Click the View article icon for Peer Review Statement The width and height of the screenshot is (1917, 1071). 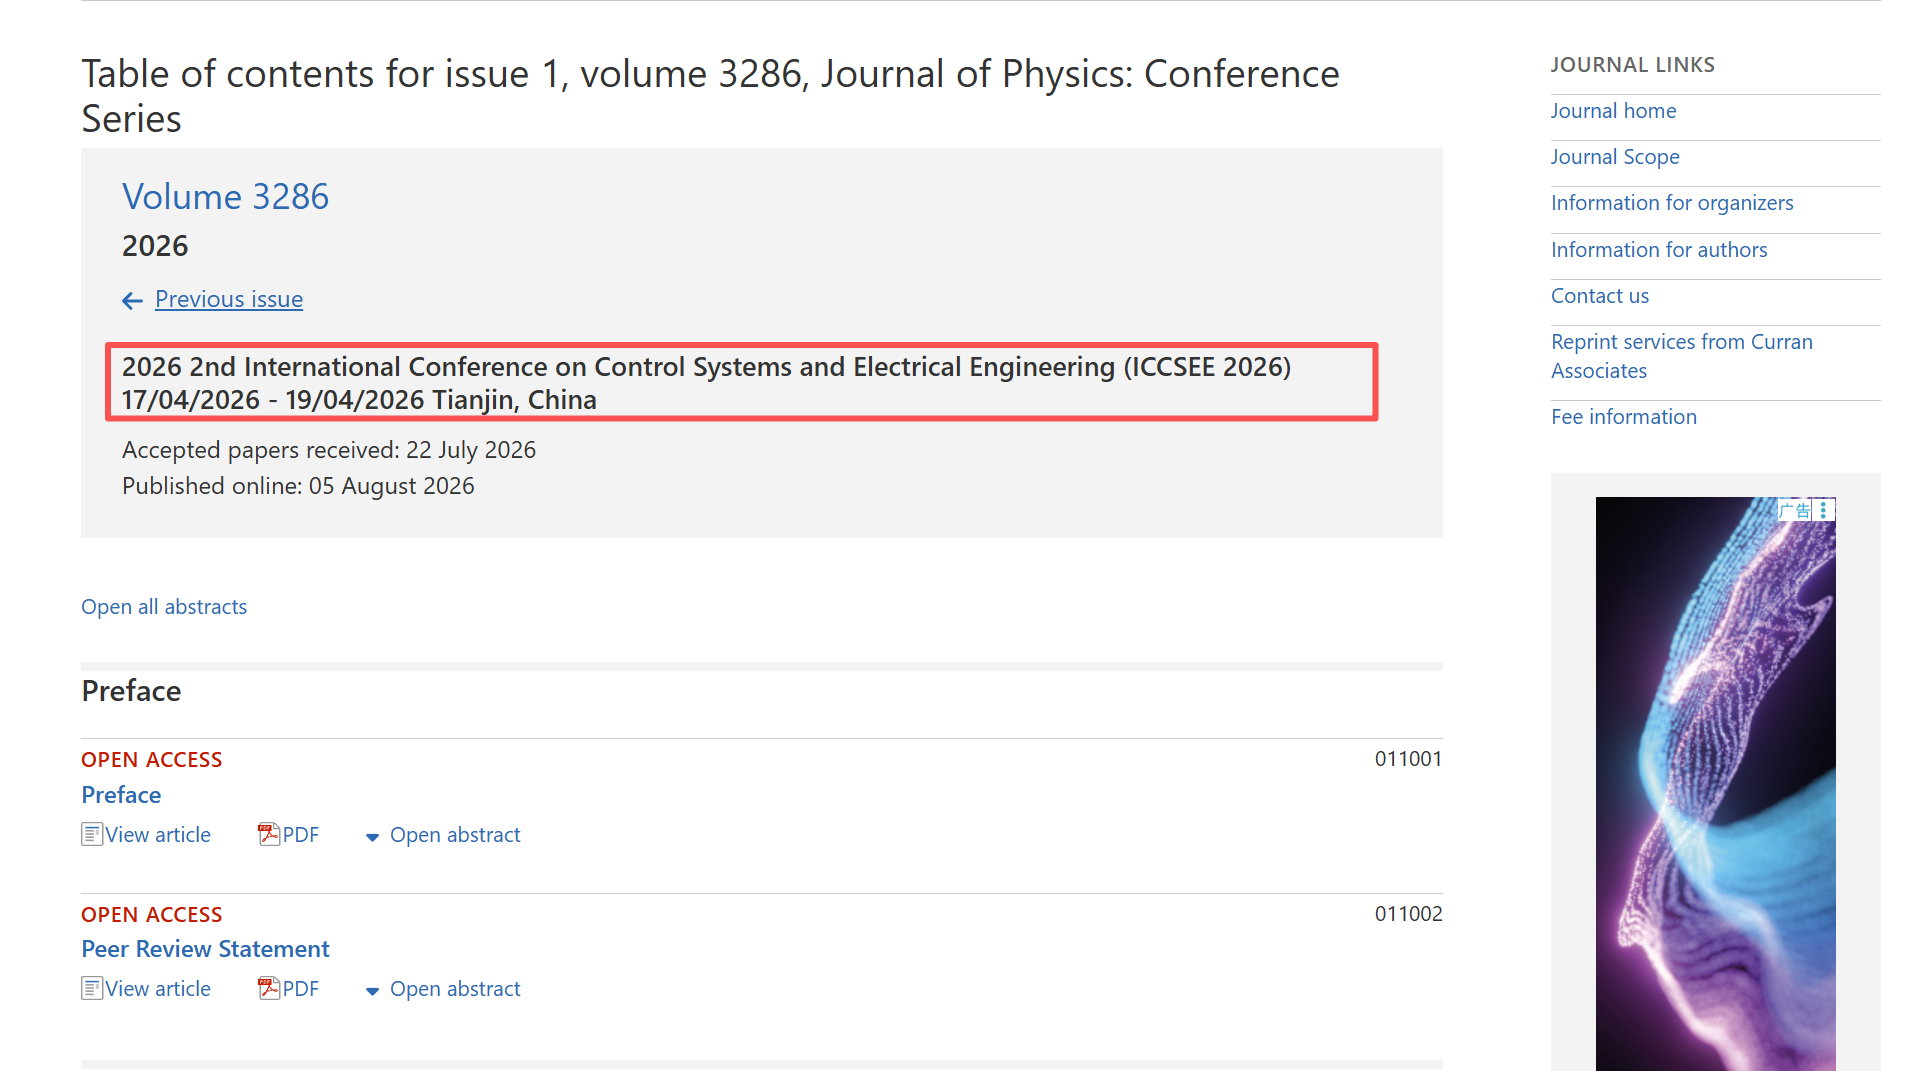[92, 988]
